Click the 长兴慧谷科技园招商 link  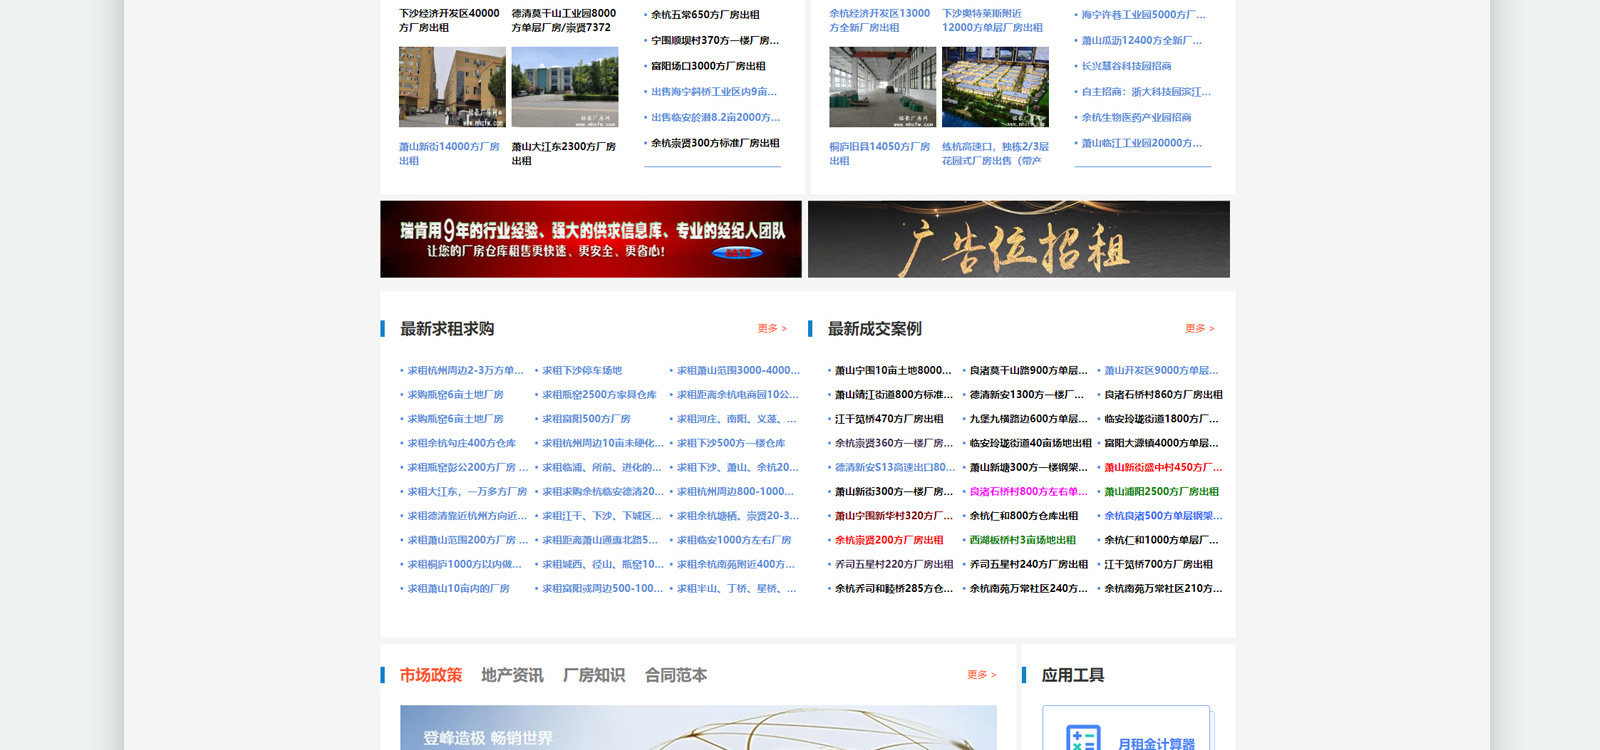[x=1126, y=66]
